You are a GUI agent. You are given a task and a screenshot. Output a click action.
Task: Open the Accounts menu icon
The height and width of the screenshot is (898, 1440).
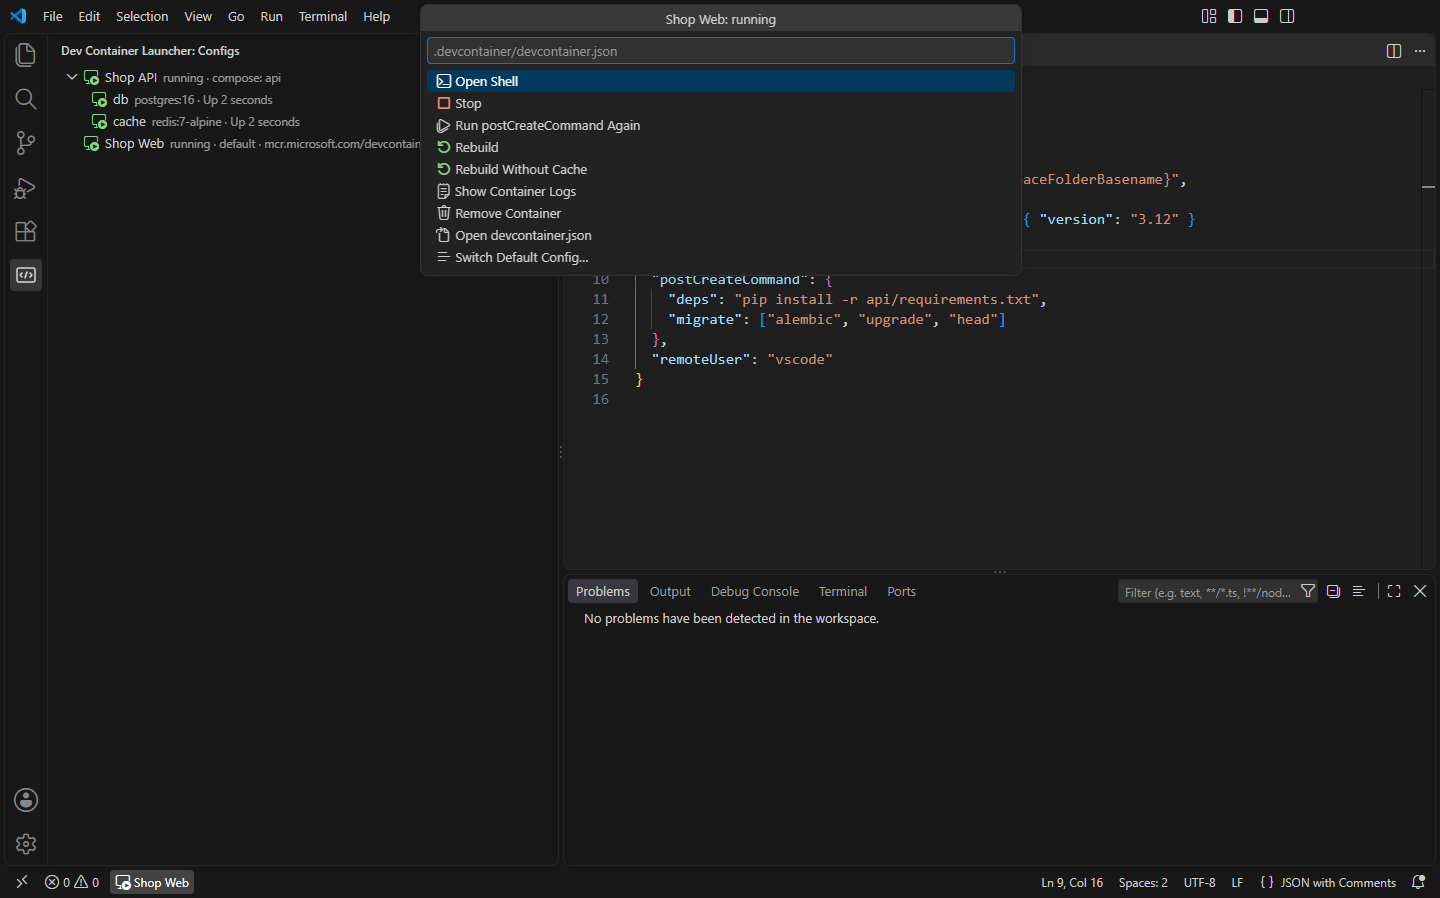[26, 800]
